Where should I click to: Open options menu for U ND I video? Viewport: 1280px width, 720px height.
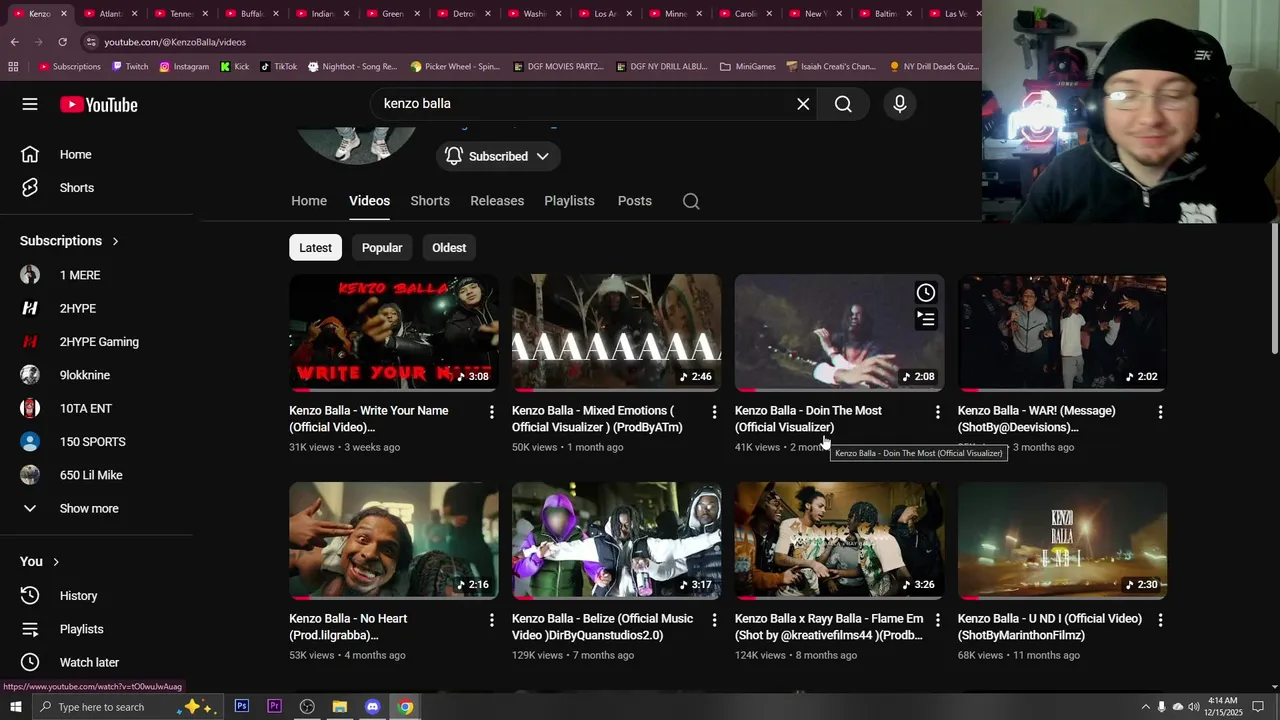(1160, 620)
